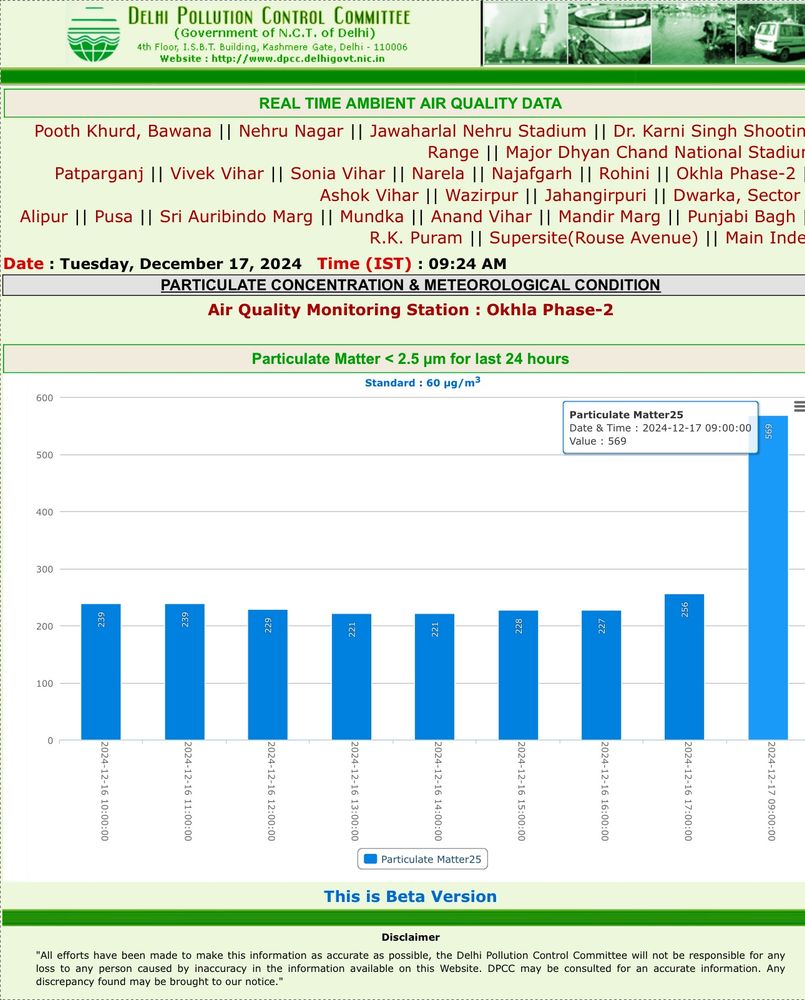Screen dimensions: 805x1000
Task: Open the Sri Auribindo Marg station link
Action: point(236,217)
